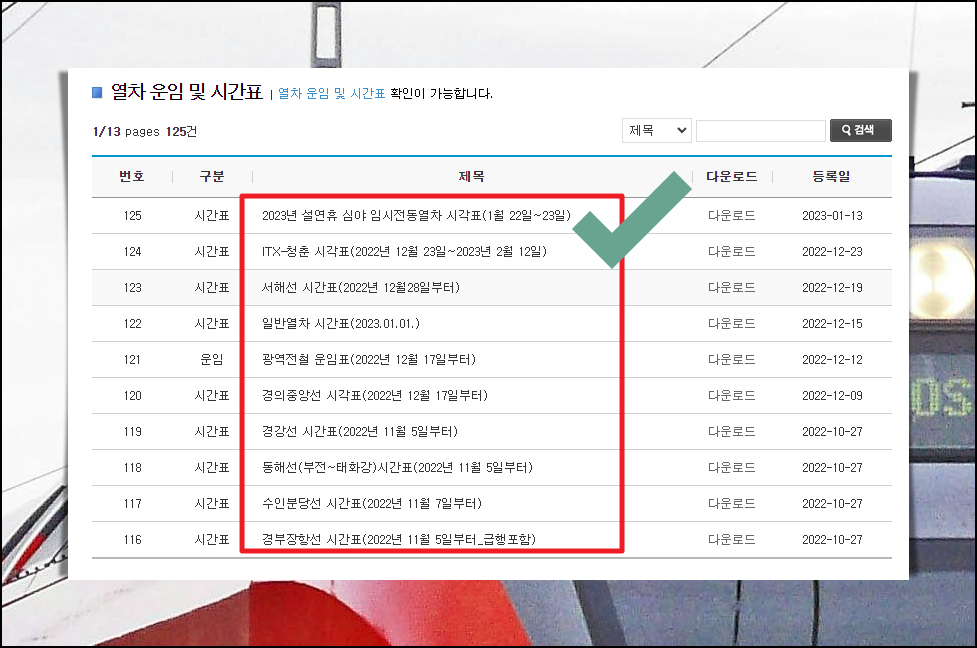Click the 구분 column header
Image resolution: width=977 pixels, height=648 pixels.
[x=212, y=176]
